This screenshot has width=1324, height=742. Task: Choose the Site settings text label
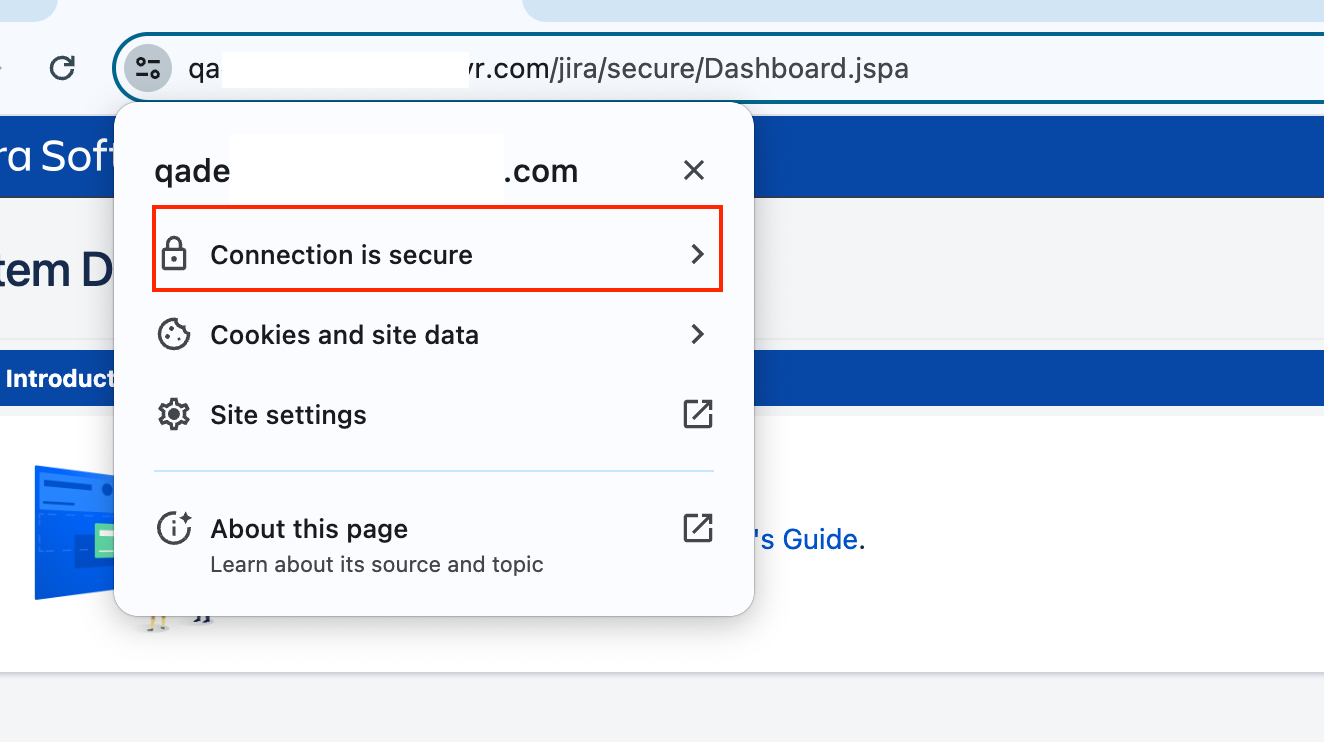[x=288, y=415]
